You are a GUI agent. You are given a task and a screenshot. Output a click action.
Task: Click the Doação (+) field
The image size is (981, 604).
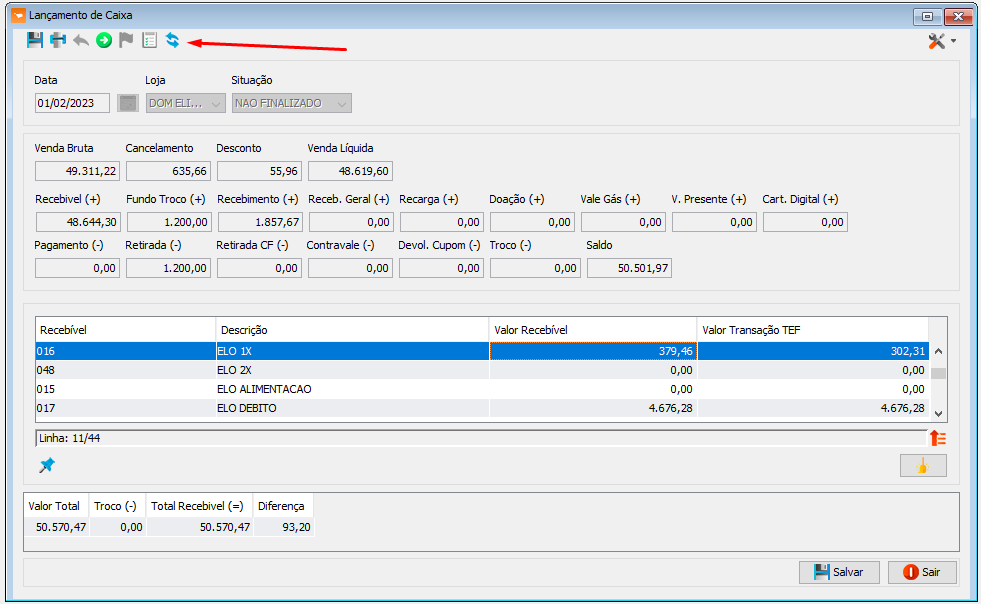[532, 222]
